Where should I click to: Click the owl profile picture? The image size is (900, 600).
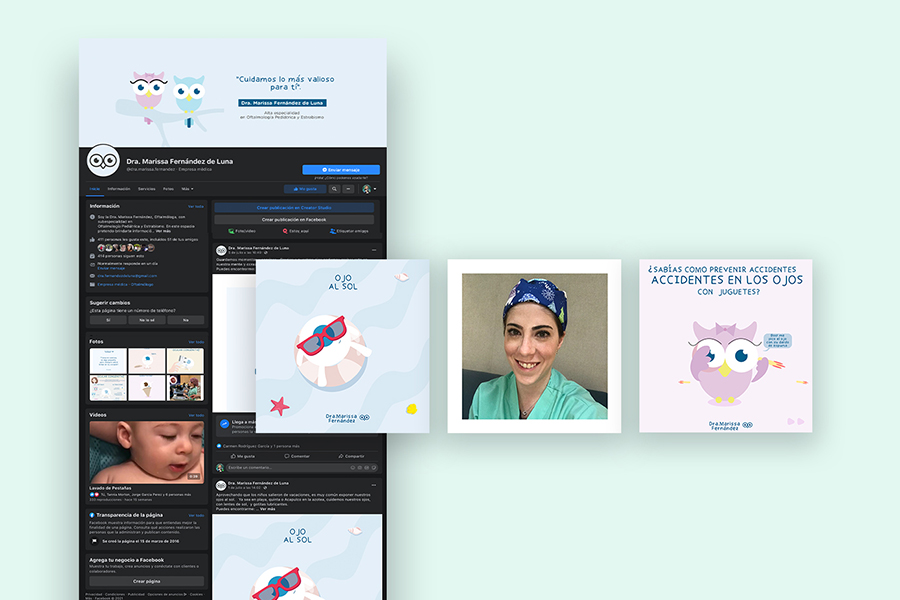click(103, 161)
